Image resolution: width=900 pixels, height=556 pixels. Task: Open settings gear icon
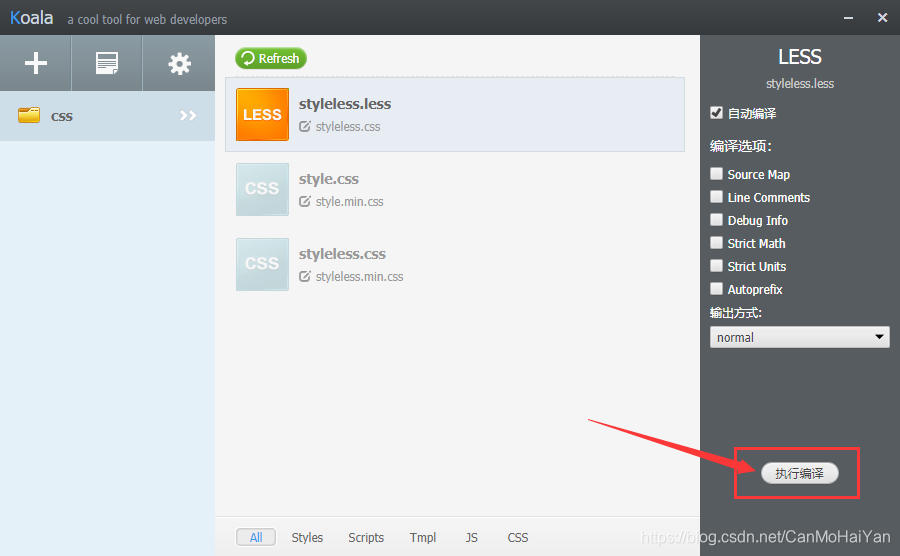click(179, 63)
